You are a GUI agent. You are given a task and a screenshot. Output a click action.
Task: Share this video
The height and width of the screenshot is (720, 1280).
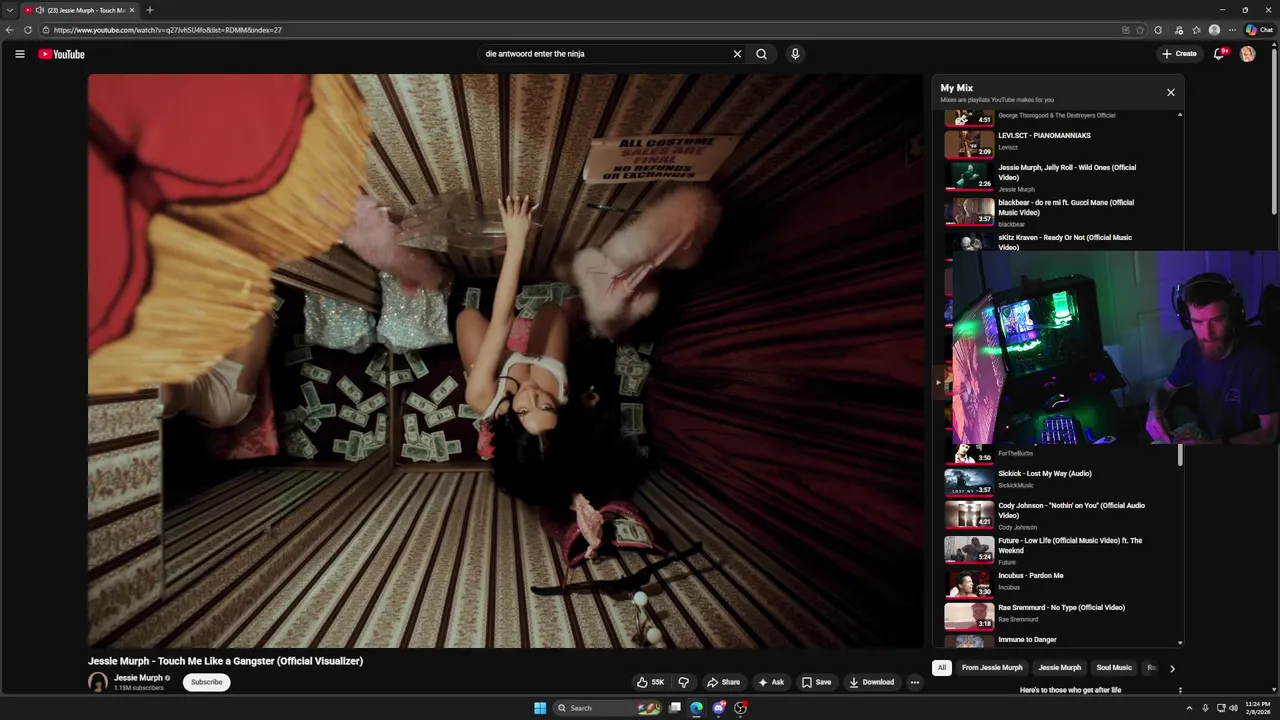(x=723, y=682)
